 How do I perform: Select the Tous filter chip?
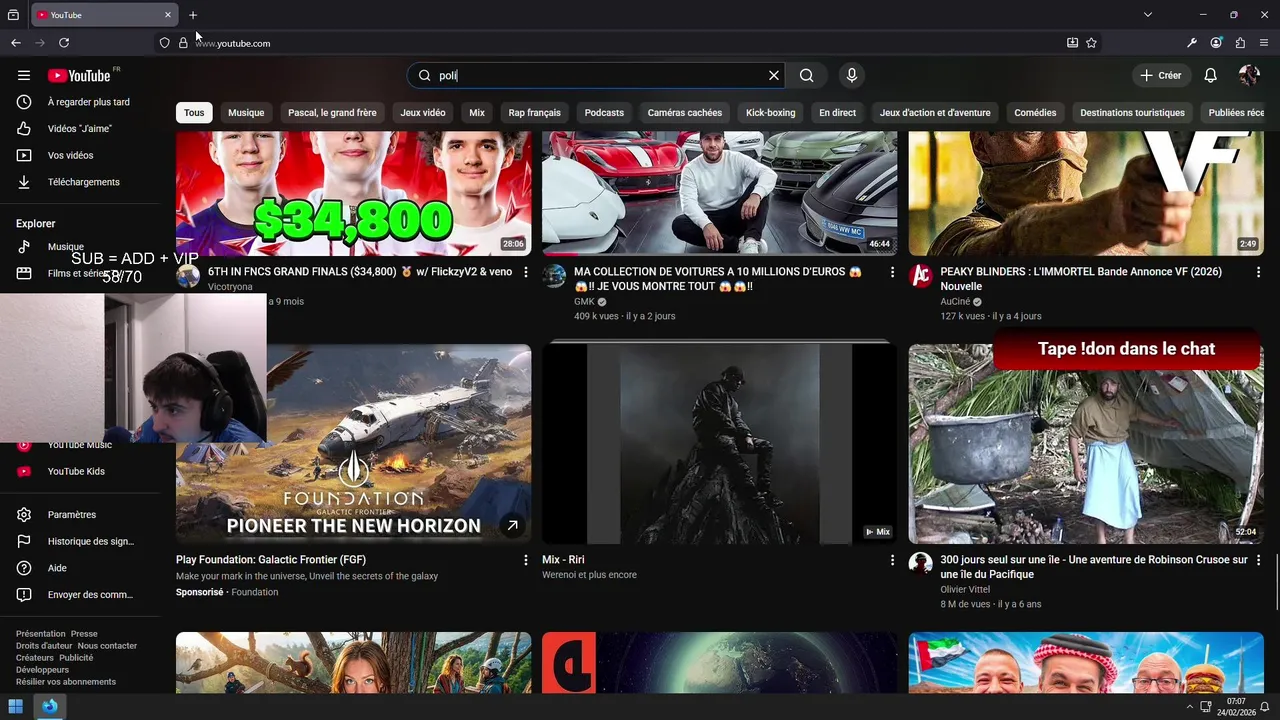click(x=194, y=113)
